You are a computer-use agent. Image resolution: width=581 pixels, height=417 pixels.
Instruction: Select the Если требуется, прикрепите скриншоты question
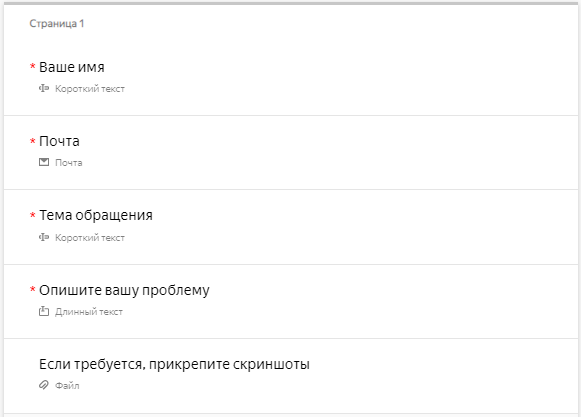[x=174, y=364]
